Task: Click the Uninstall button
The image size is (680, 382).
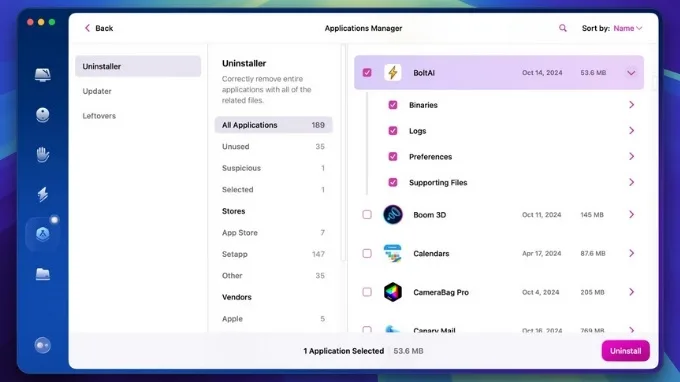Action: 625,351
